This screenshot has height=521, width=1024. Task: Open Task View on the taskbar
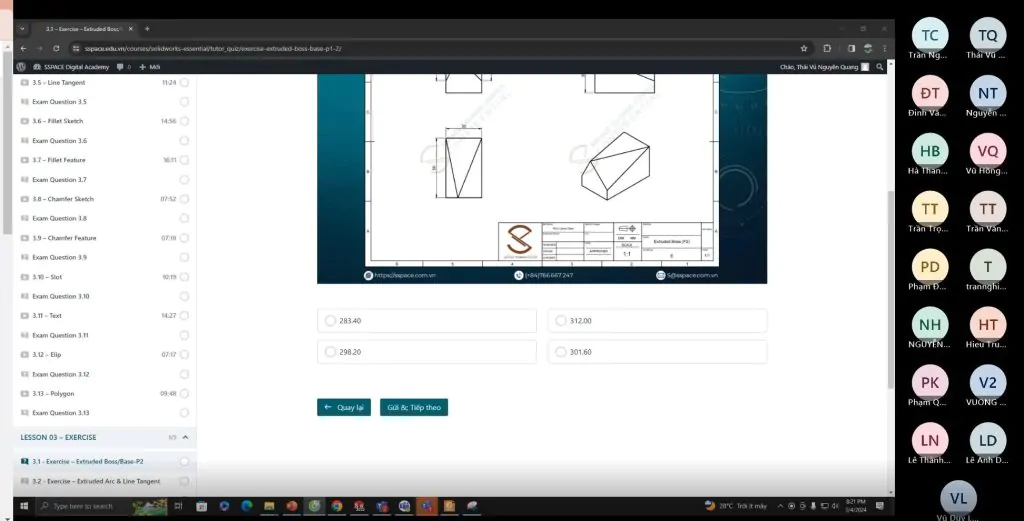click(178, 506)
